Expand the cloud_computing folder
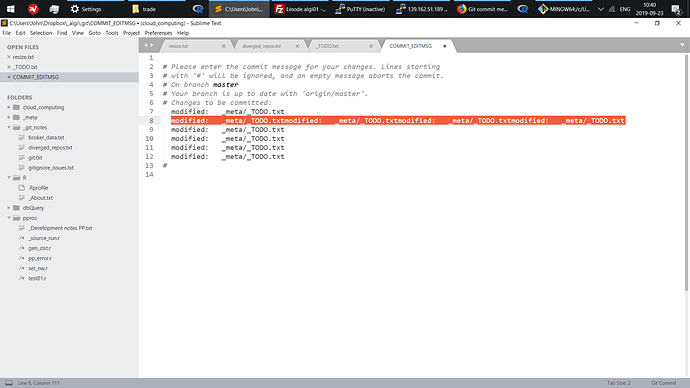Viewport: 690px width, 388px height. (9, 107)
